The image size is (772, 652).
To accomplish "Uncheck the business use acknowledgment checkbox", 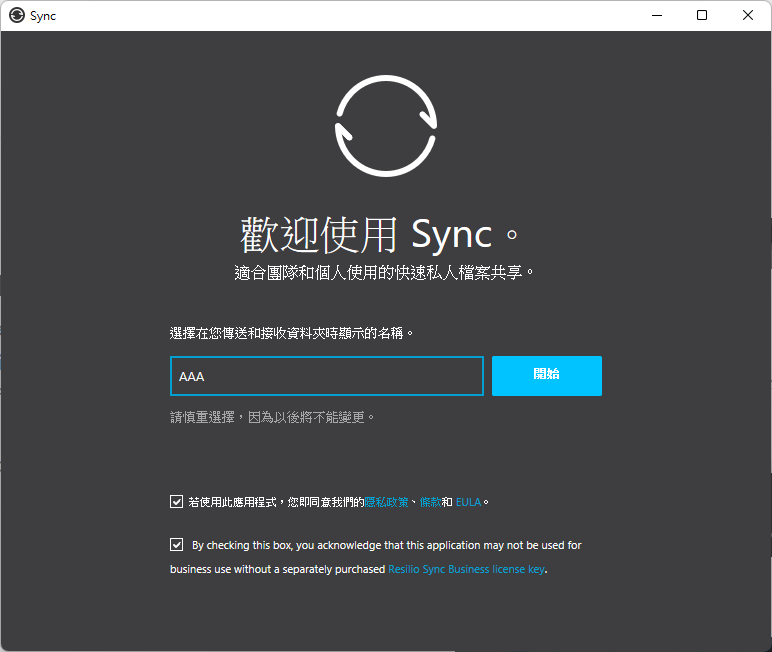I will 176,545.
